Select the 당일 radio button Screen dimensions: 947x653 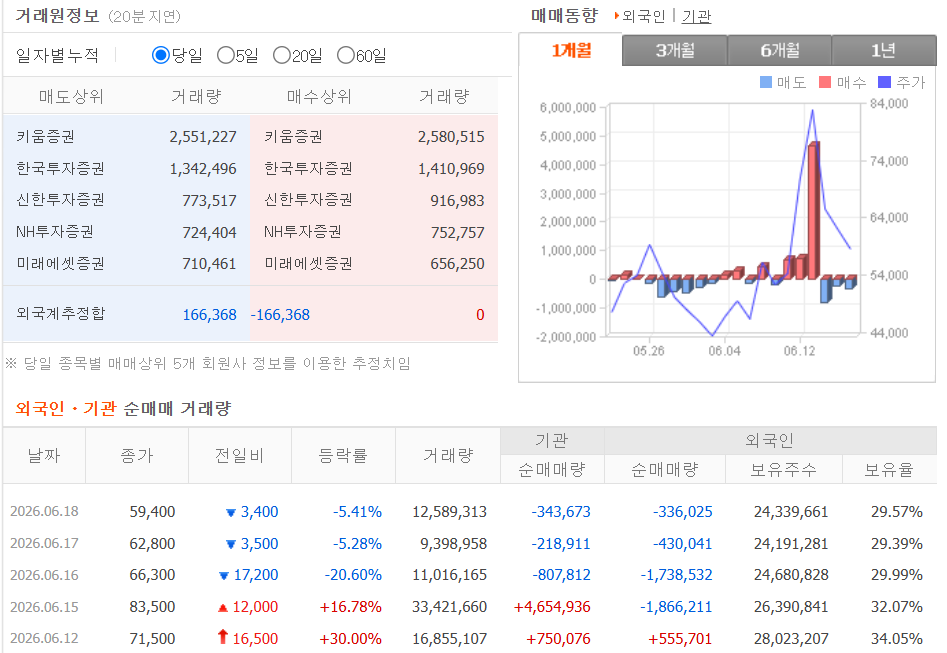(161, 56)
